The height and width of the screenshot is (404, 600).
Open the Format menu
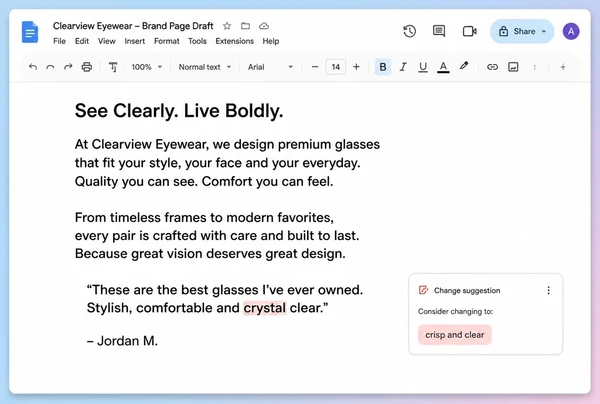coord(166,41)
